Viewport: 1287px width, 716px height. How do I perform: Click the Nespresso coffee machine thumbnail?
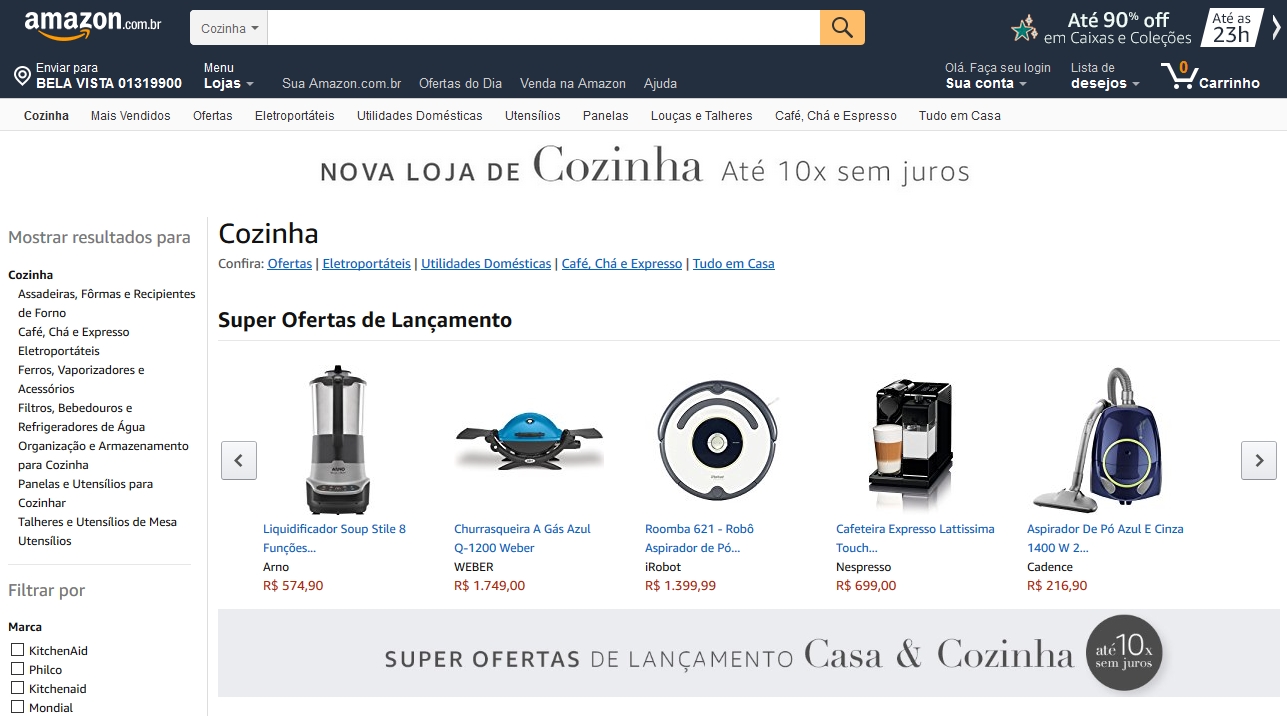(x=910, y=440)
